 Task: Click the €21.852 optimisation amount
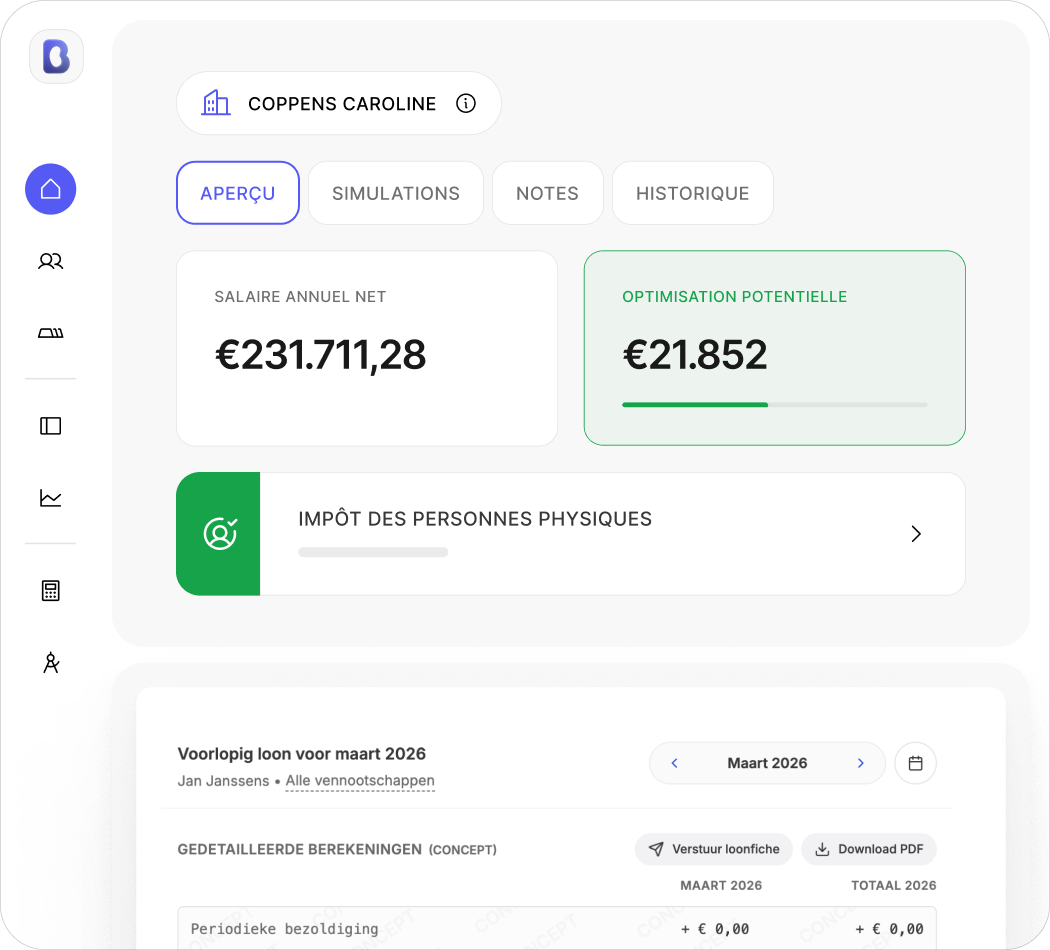[694, 354]
